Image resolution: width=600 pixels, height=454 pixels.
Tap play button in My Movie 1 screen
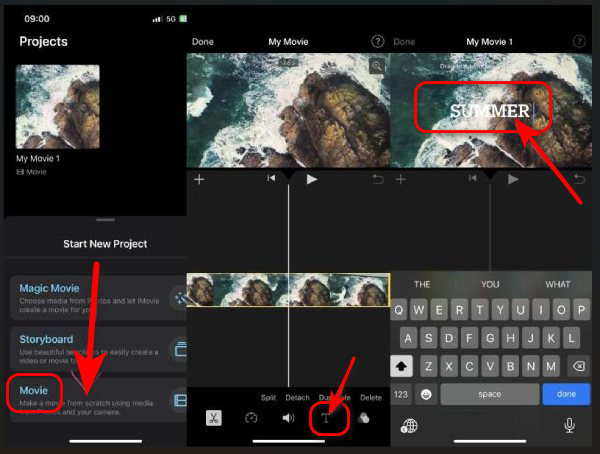click(x=513, y=179)
